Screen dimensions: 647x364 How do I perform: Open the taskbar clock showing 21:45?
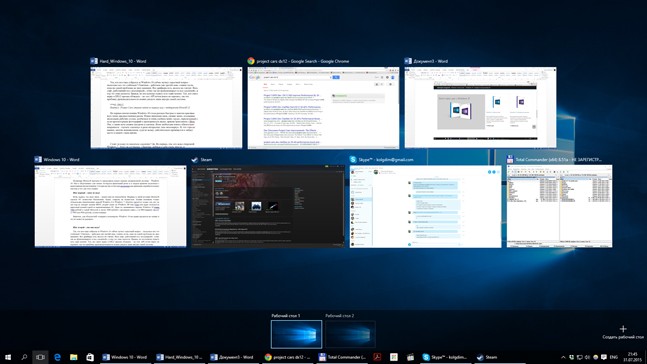(x=633, y=357)
